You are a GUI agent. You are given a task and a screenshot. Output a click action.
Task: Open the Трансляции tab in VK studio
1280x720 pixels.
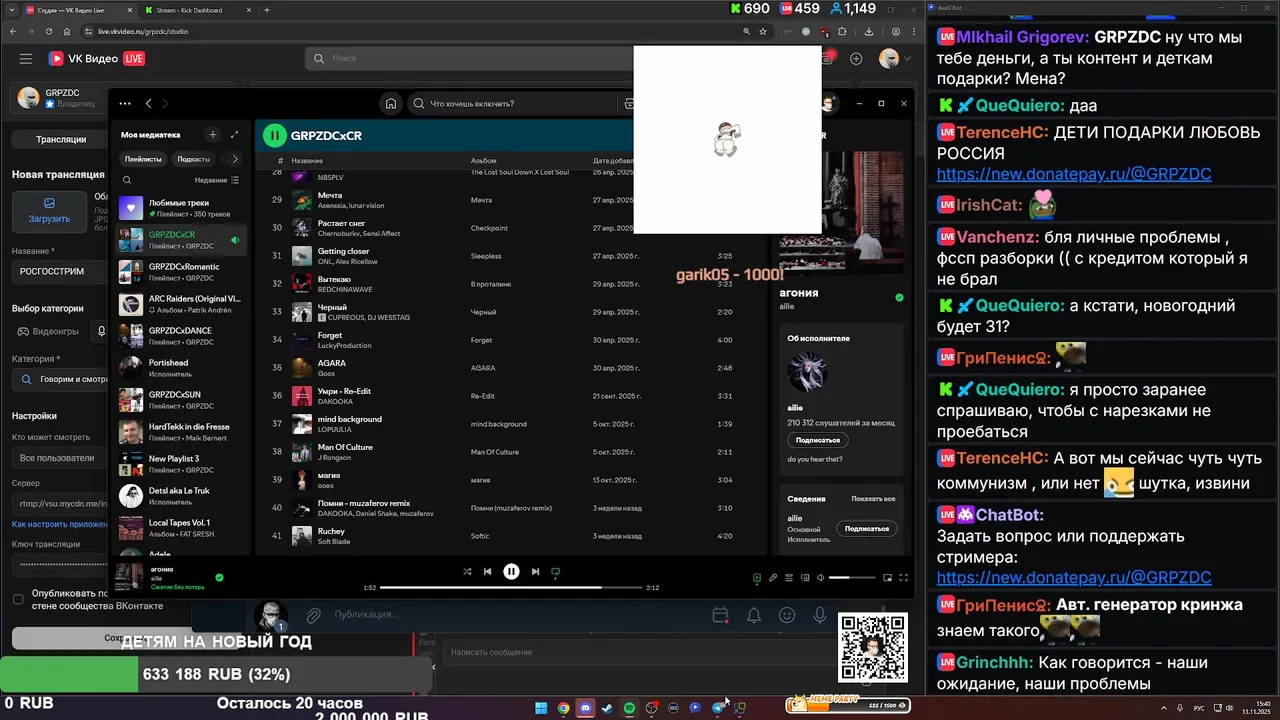[61, 139]
